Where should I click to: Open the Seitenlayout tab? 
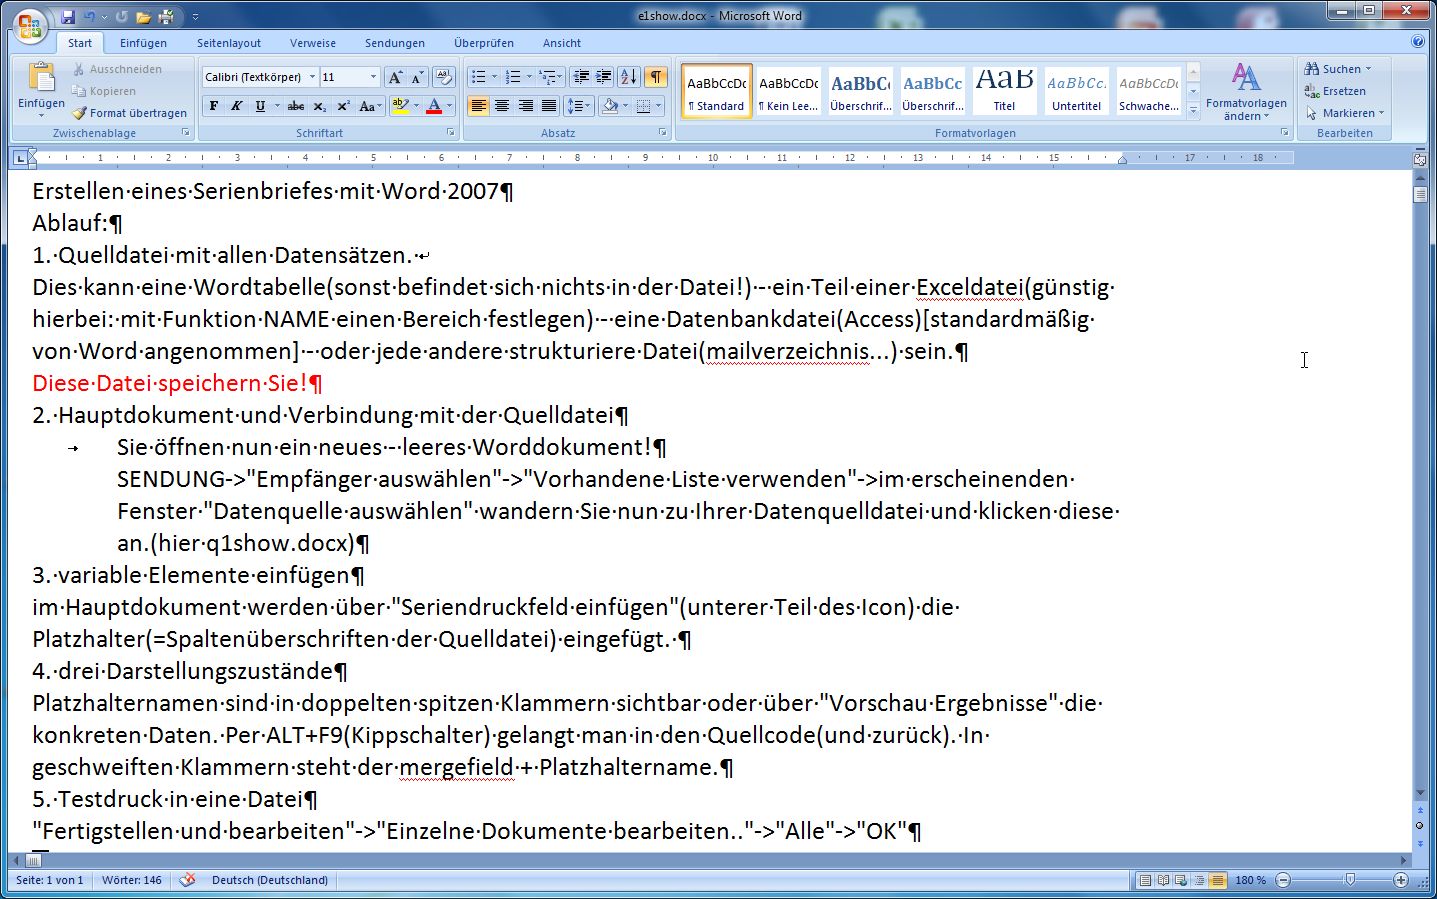(x=228, y=43)
